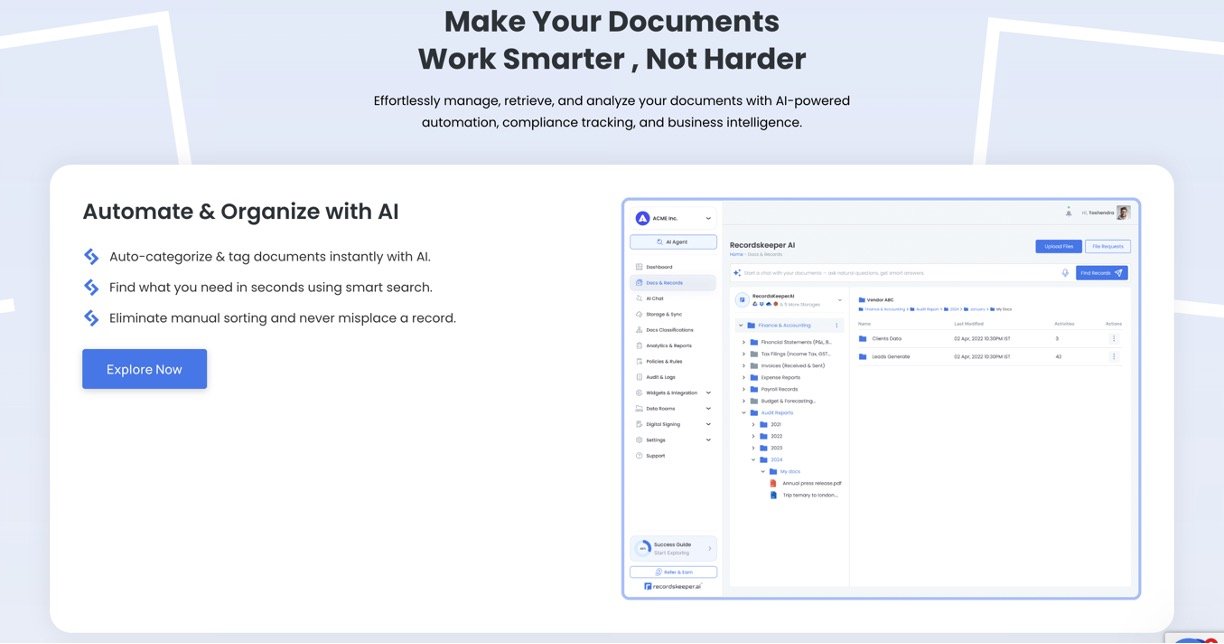Click the microphone icon in search bar

[1065, 273]
